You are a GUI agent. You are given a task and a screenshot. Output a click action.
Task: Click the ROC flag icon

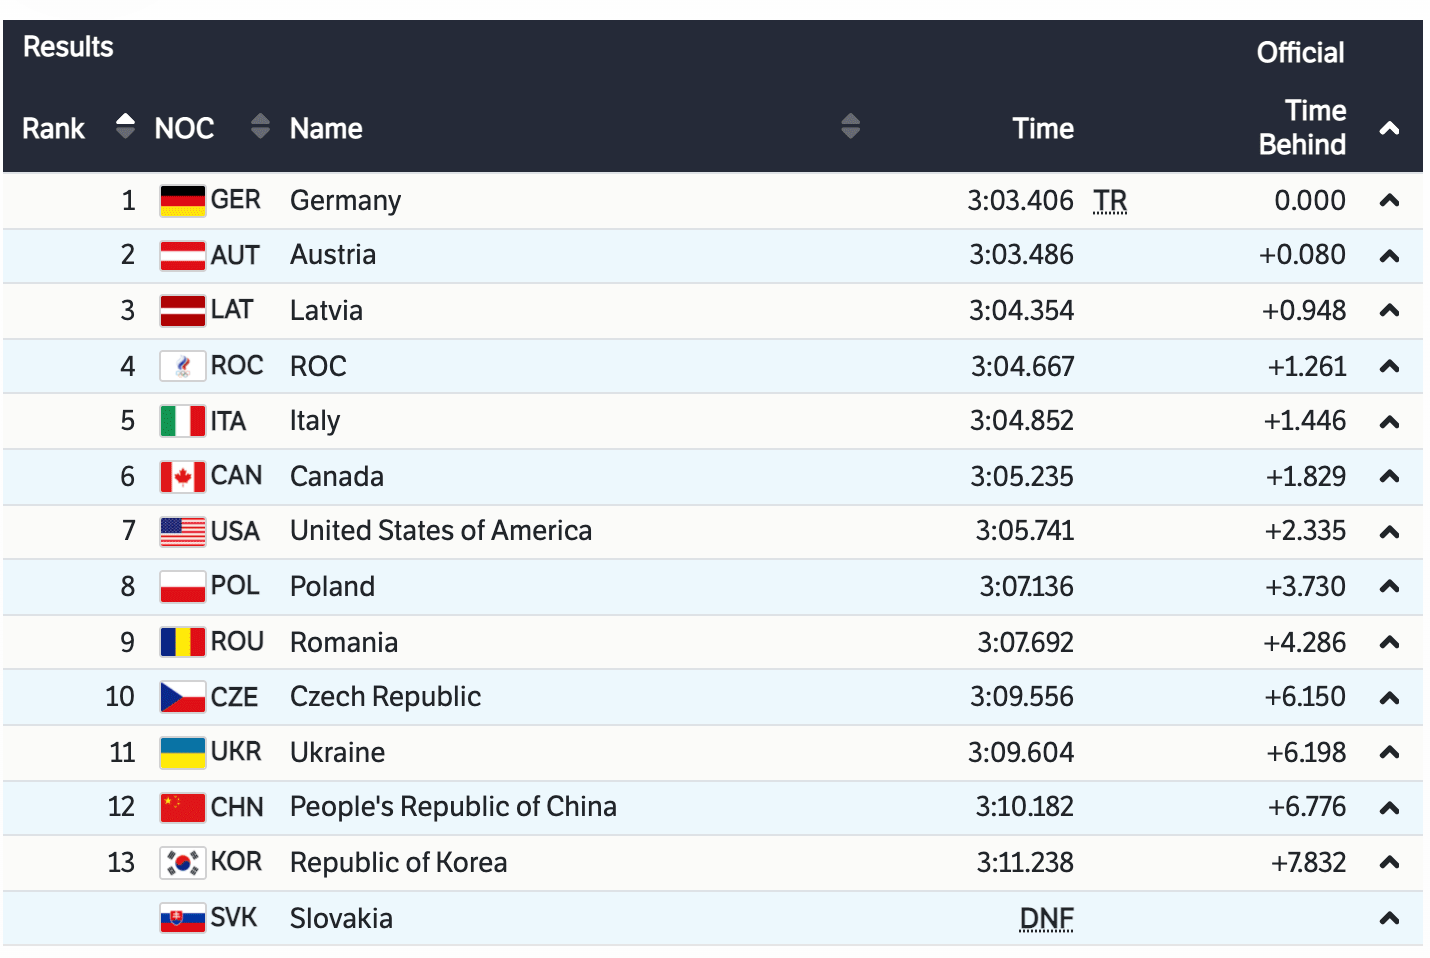coord(183,366)
